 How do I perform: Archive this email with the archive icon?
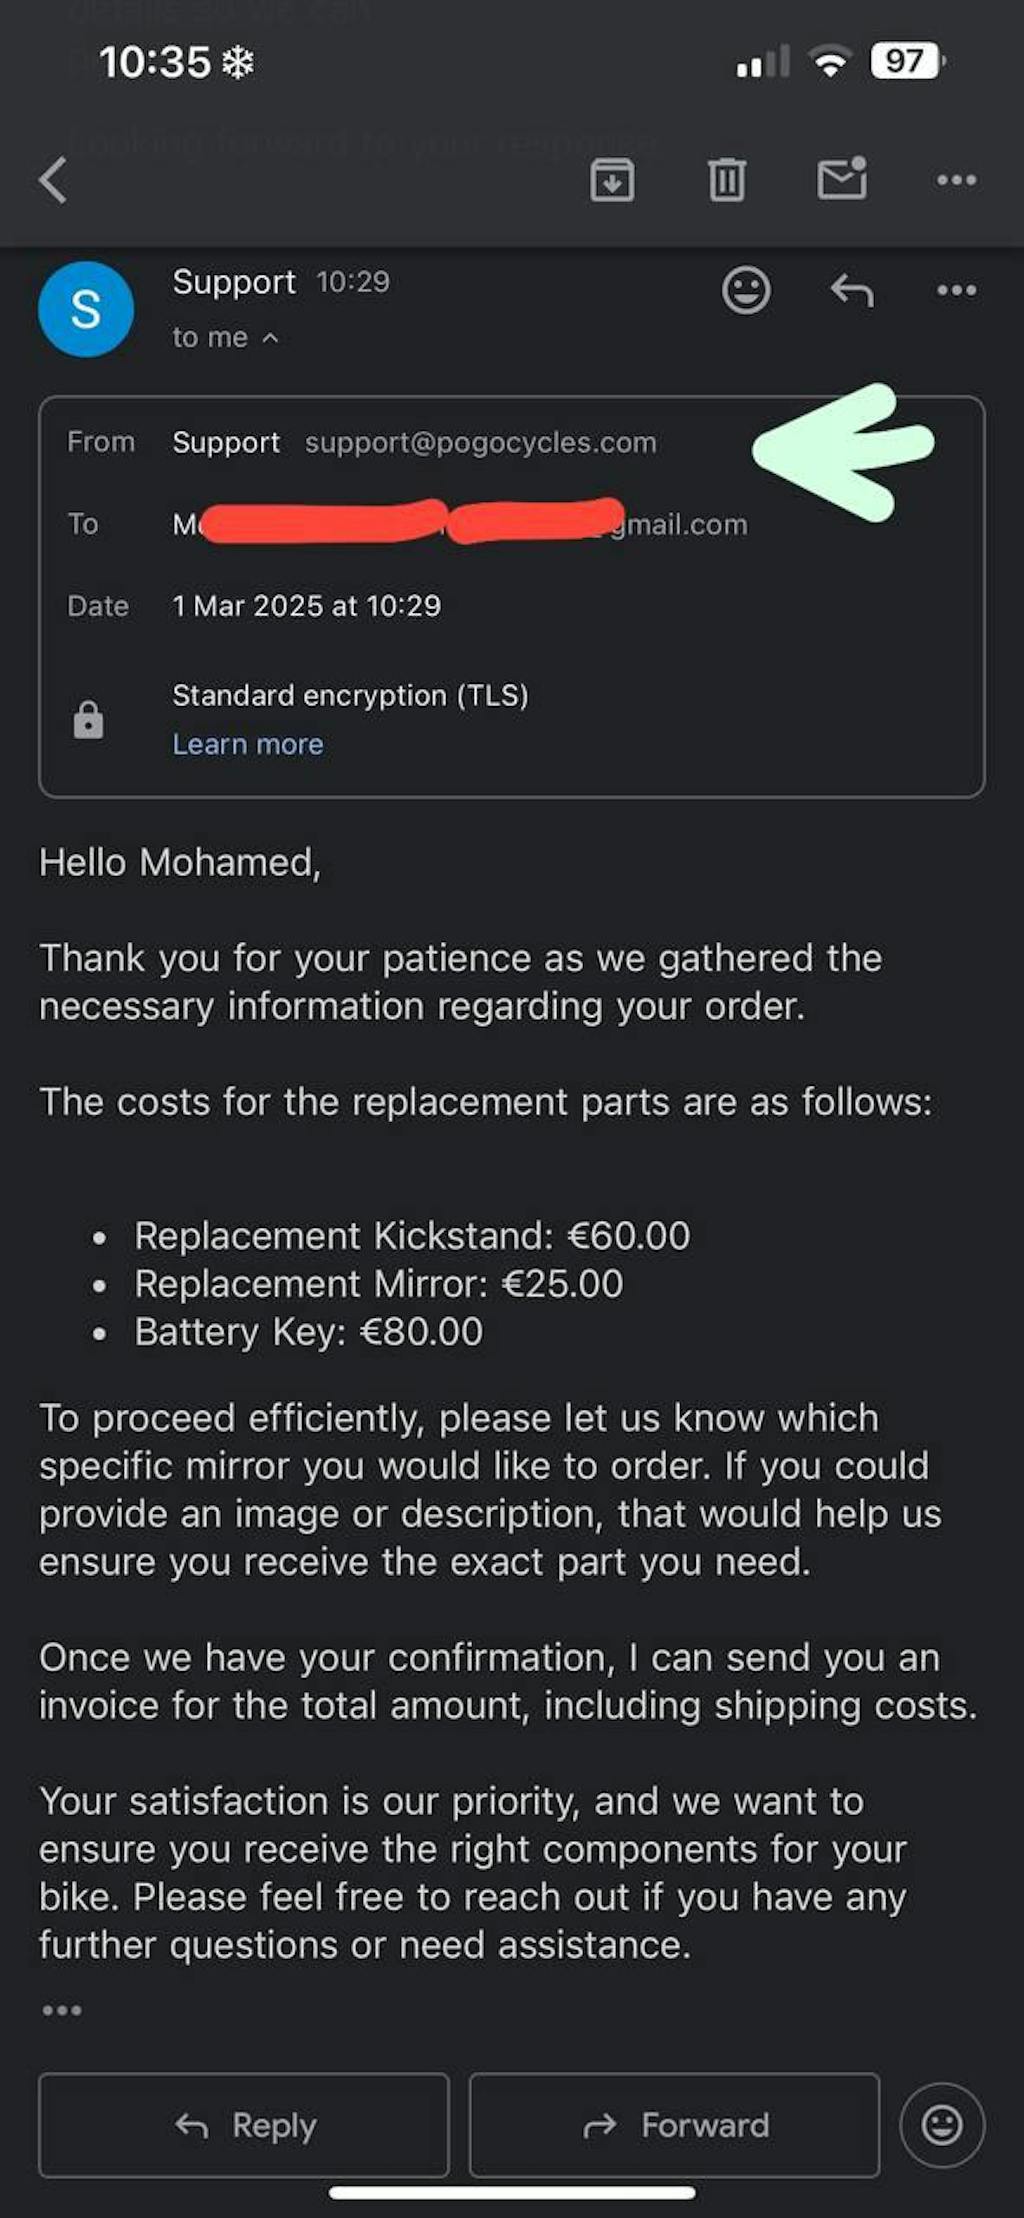click(x=612, y=180)
